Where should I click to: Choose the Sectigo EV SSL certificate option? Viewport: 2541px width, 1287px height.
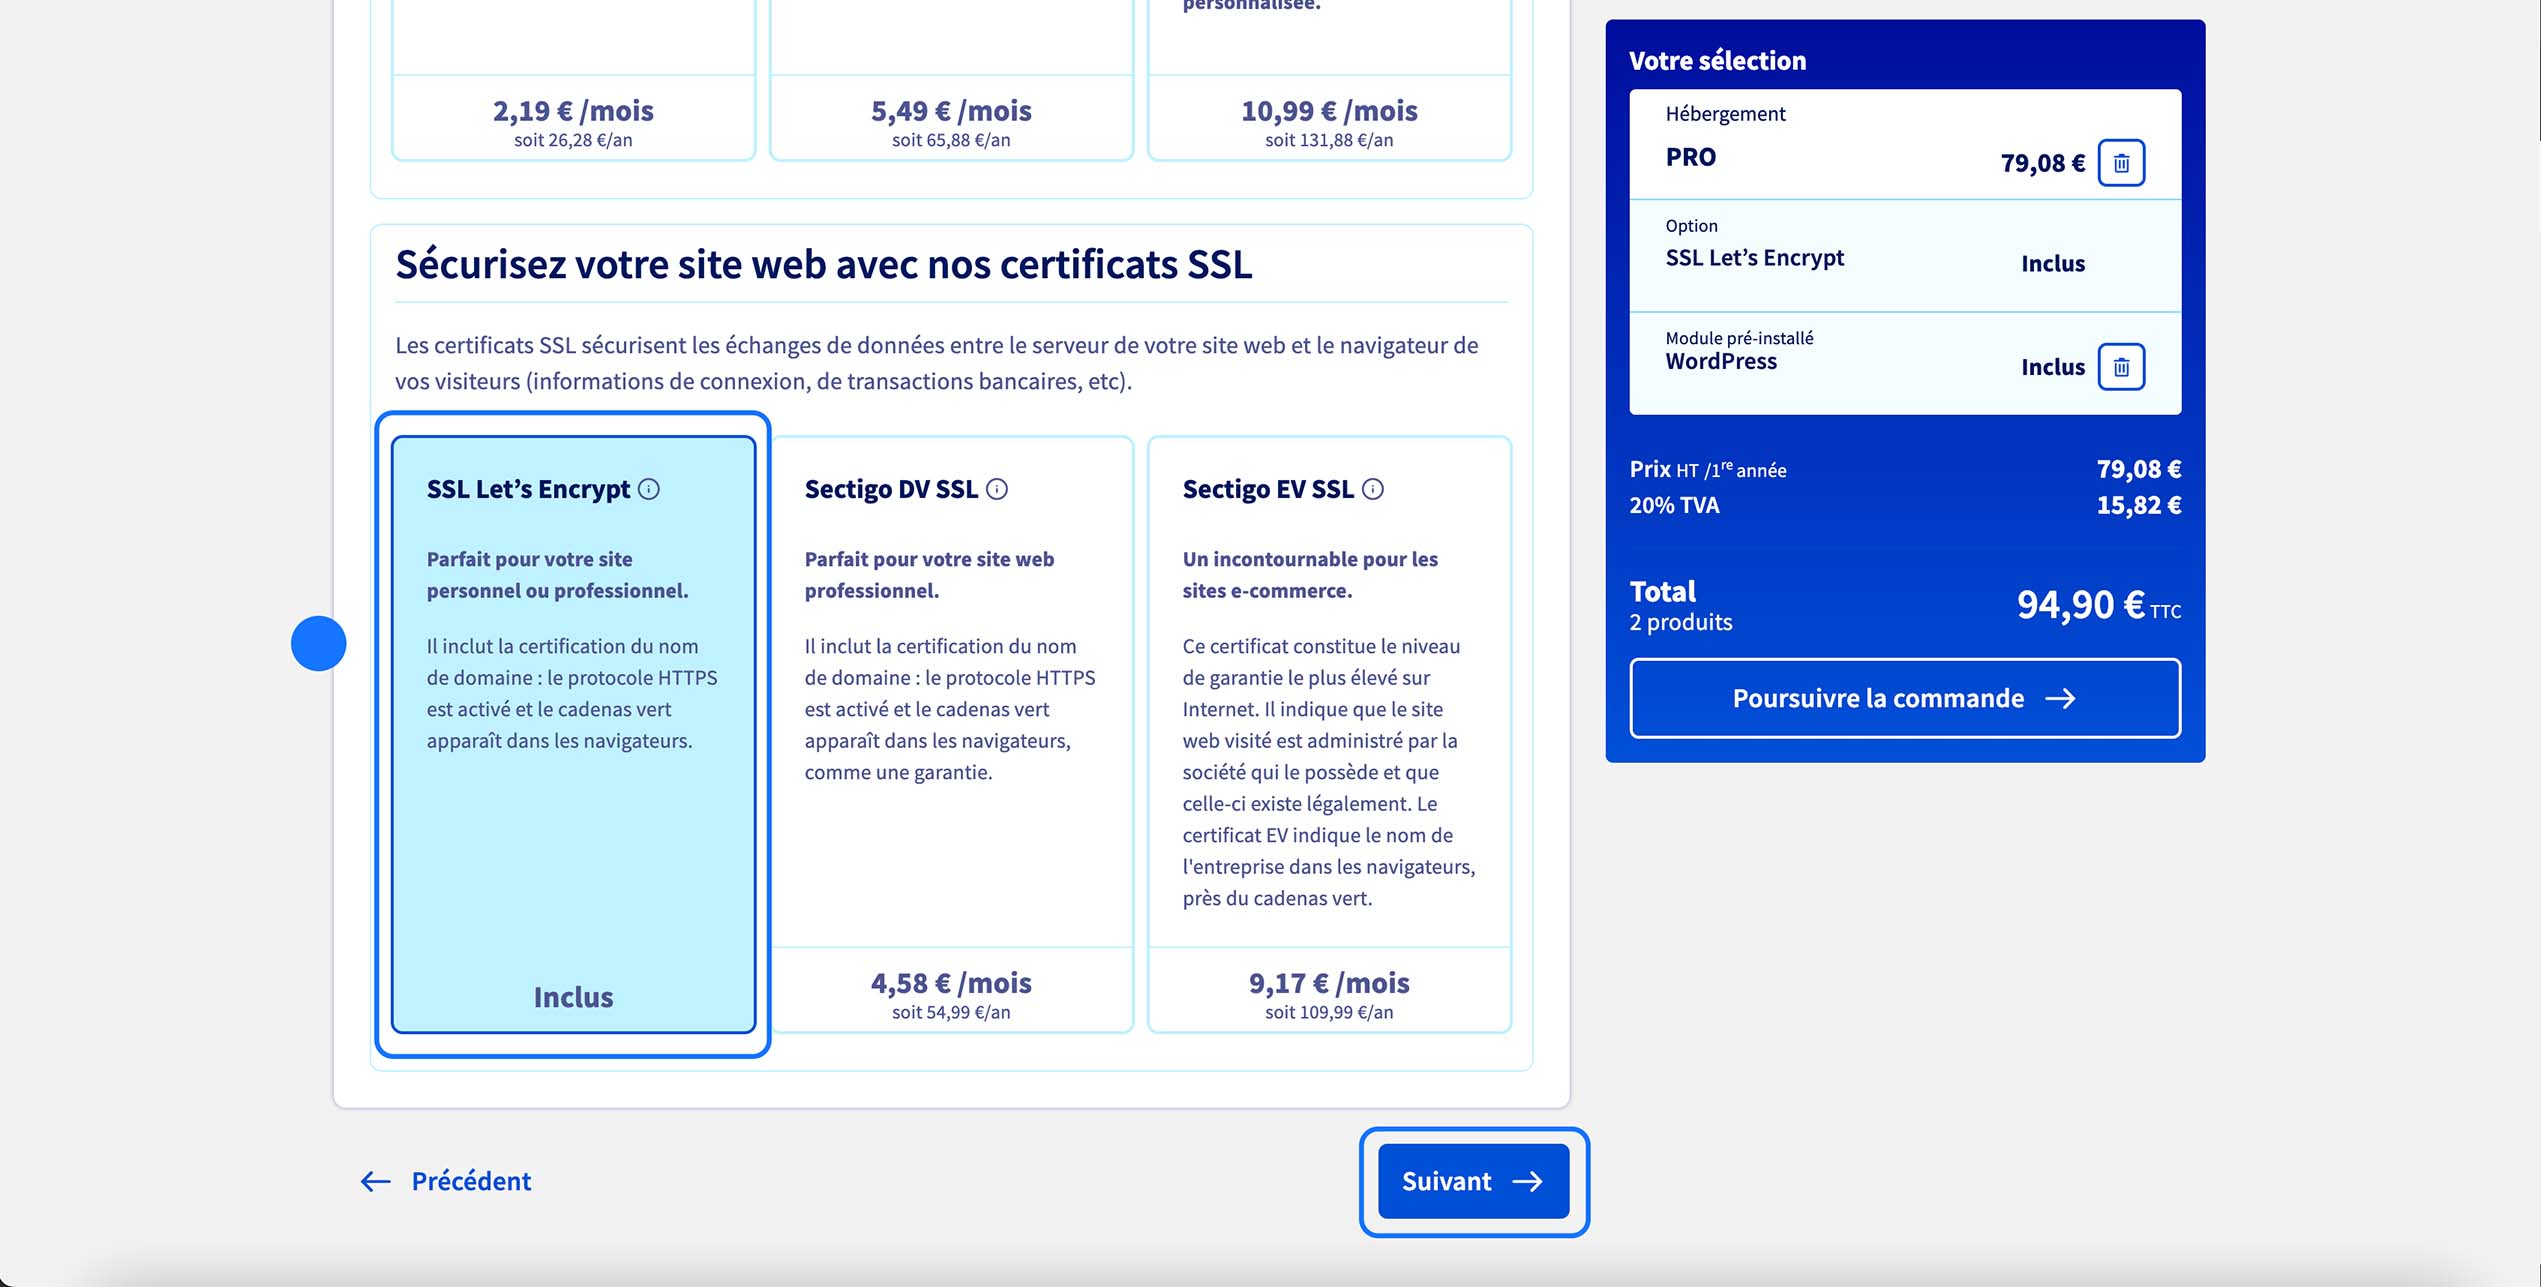click(x=1328, y=730)
